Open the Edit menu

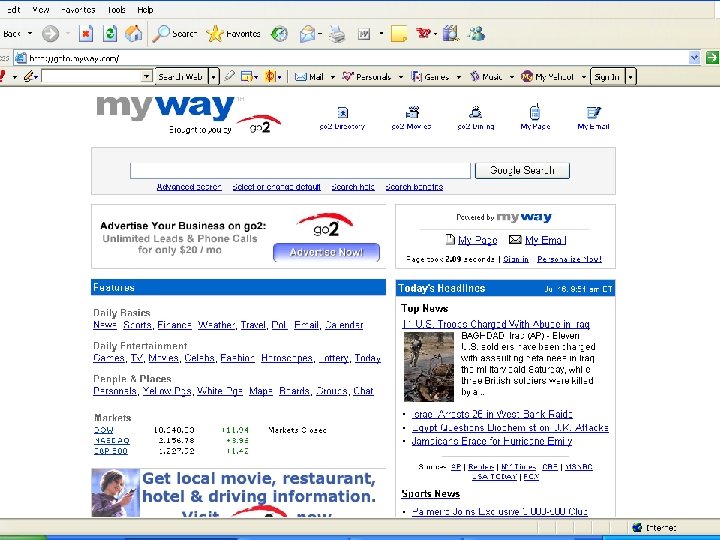(x=14, y=10)
